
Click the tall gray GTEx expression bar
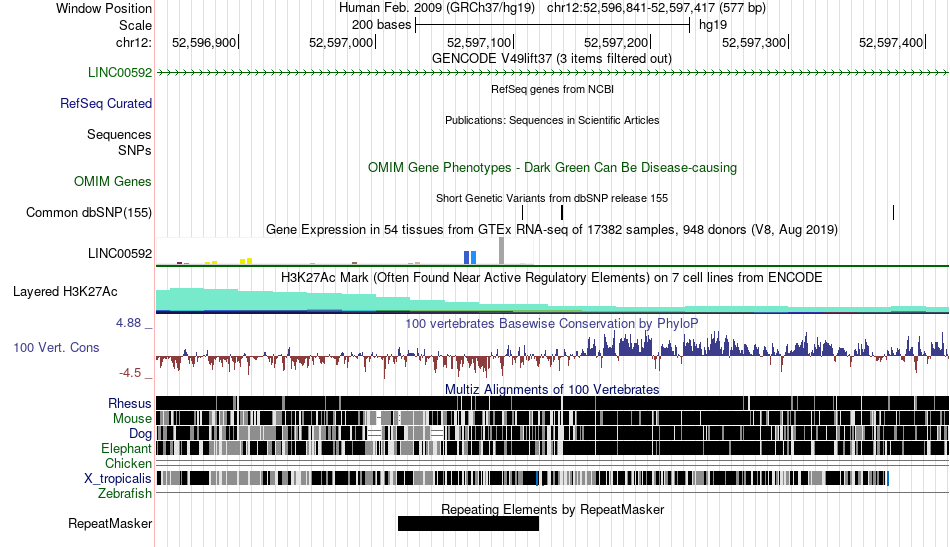pyautogui.click(x=501, y=251)
